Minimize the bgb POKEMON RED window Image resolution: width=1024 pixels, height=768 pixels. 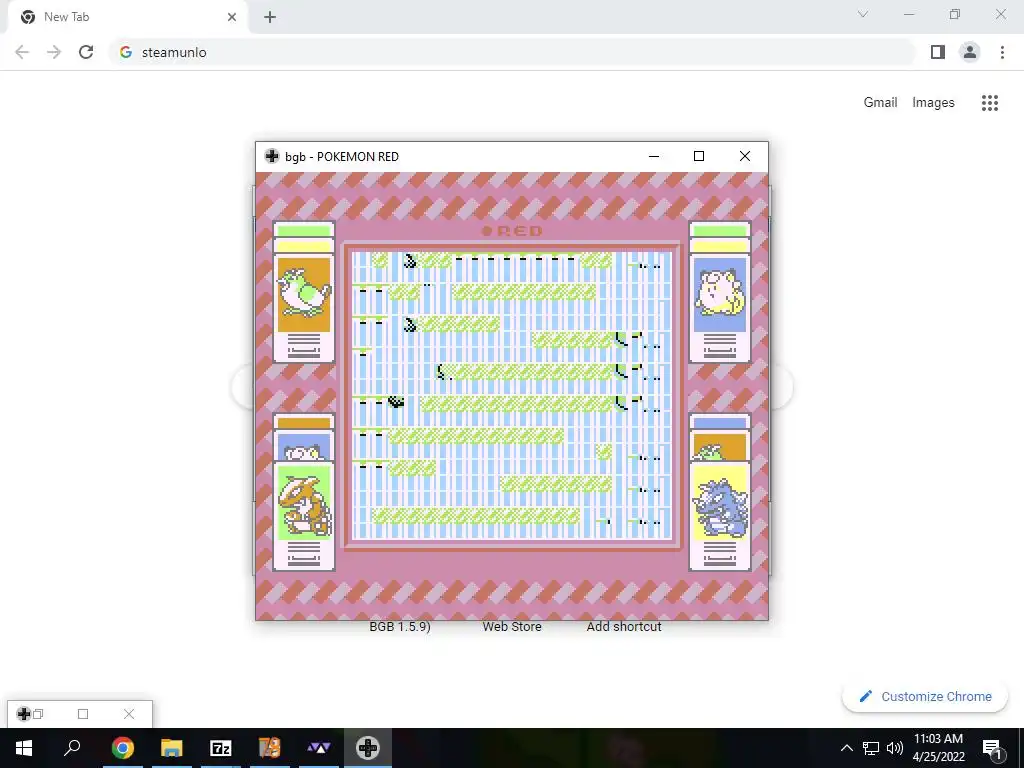point(654,156)
